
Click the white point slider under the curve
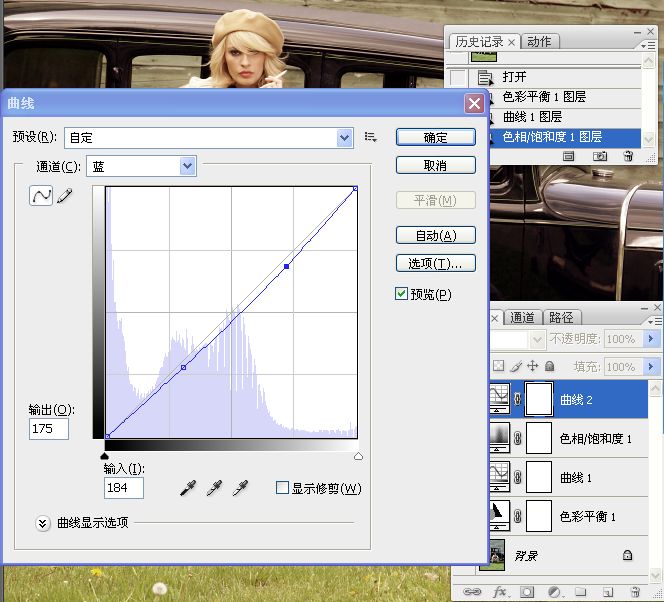coord(358,456)
